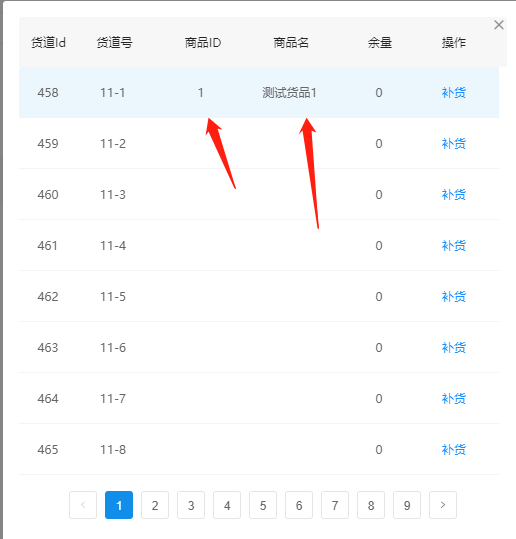The height and width of the screenshot is (539, 516).
Task: Jump to page 2
Action: [x=155, y=505]
